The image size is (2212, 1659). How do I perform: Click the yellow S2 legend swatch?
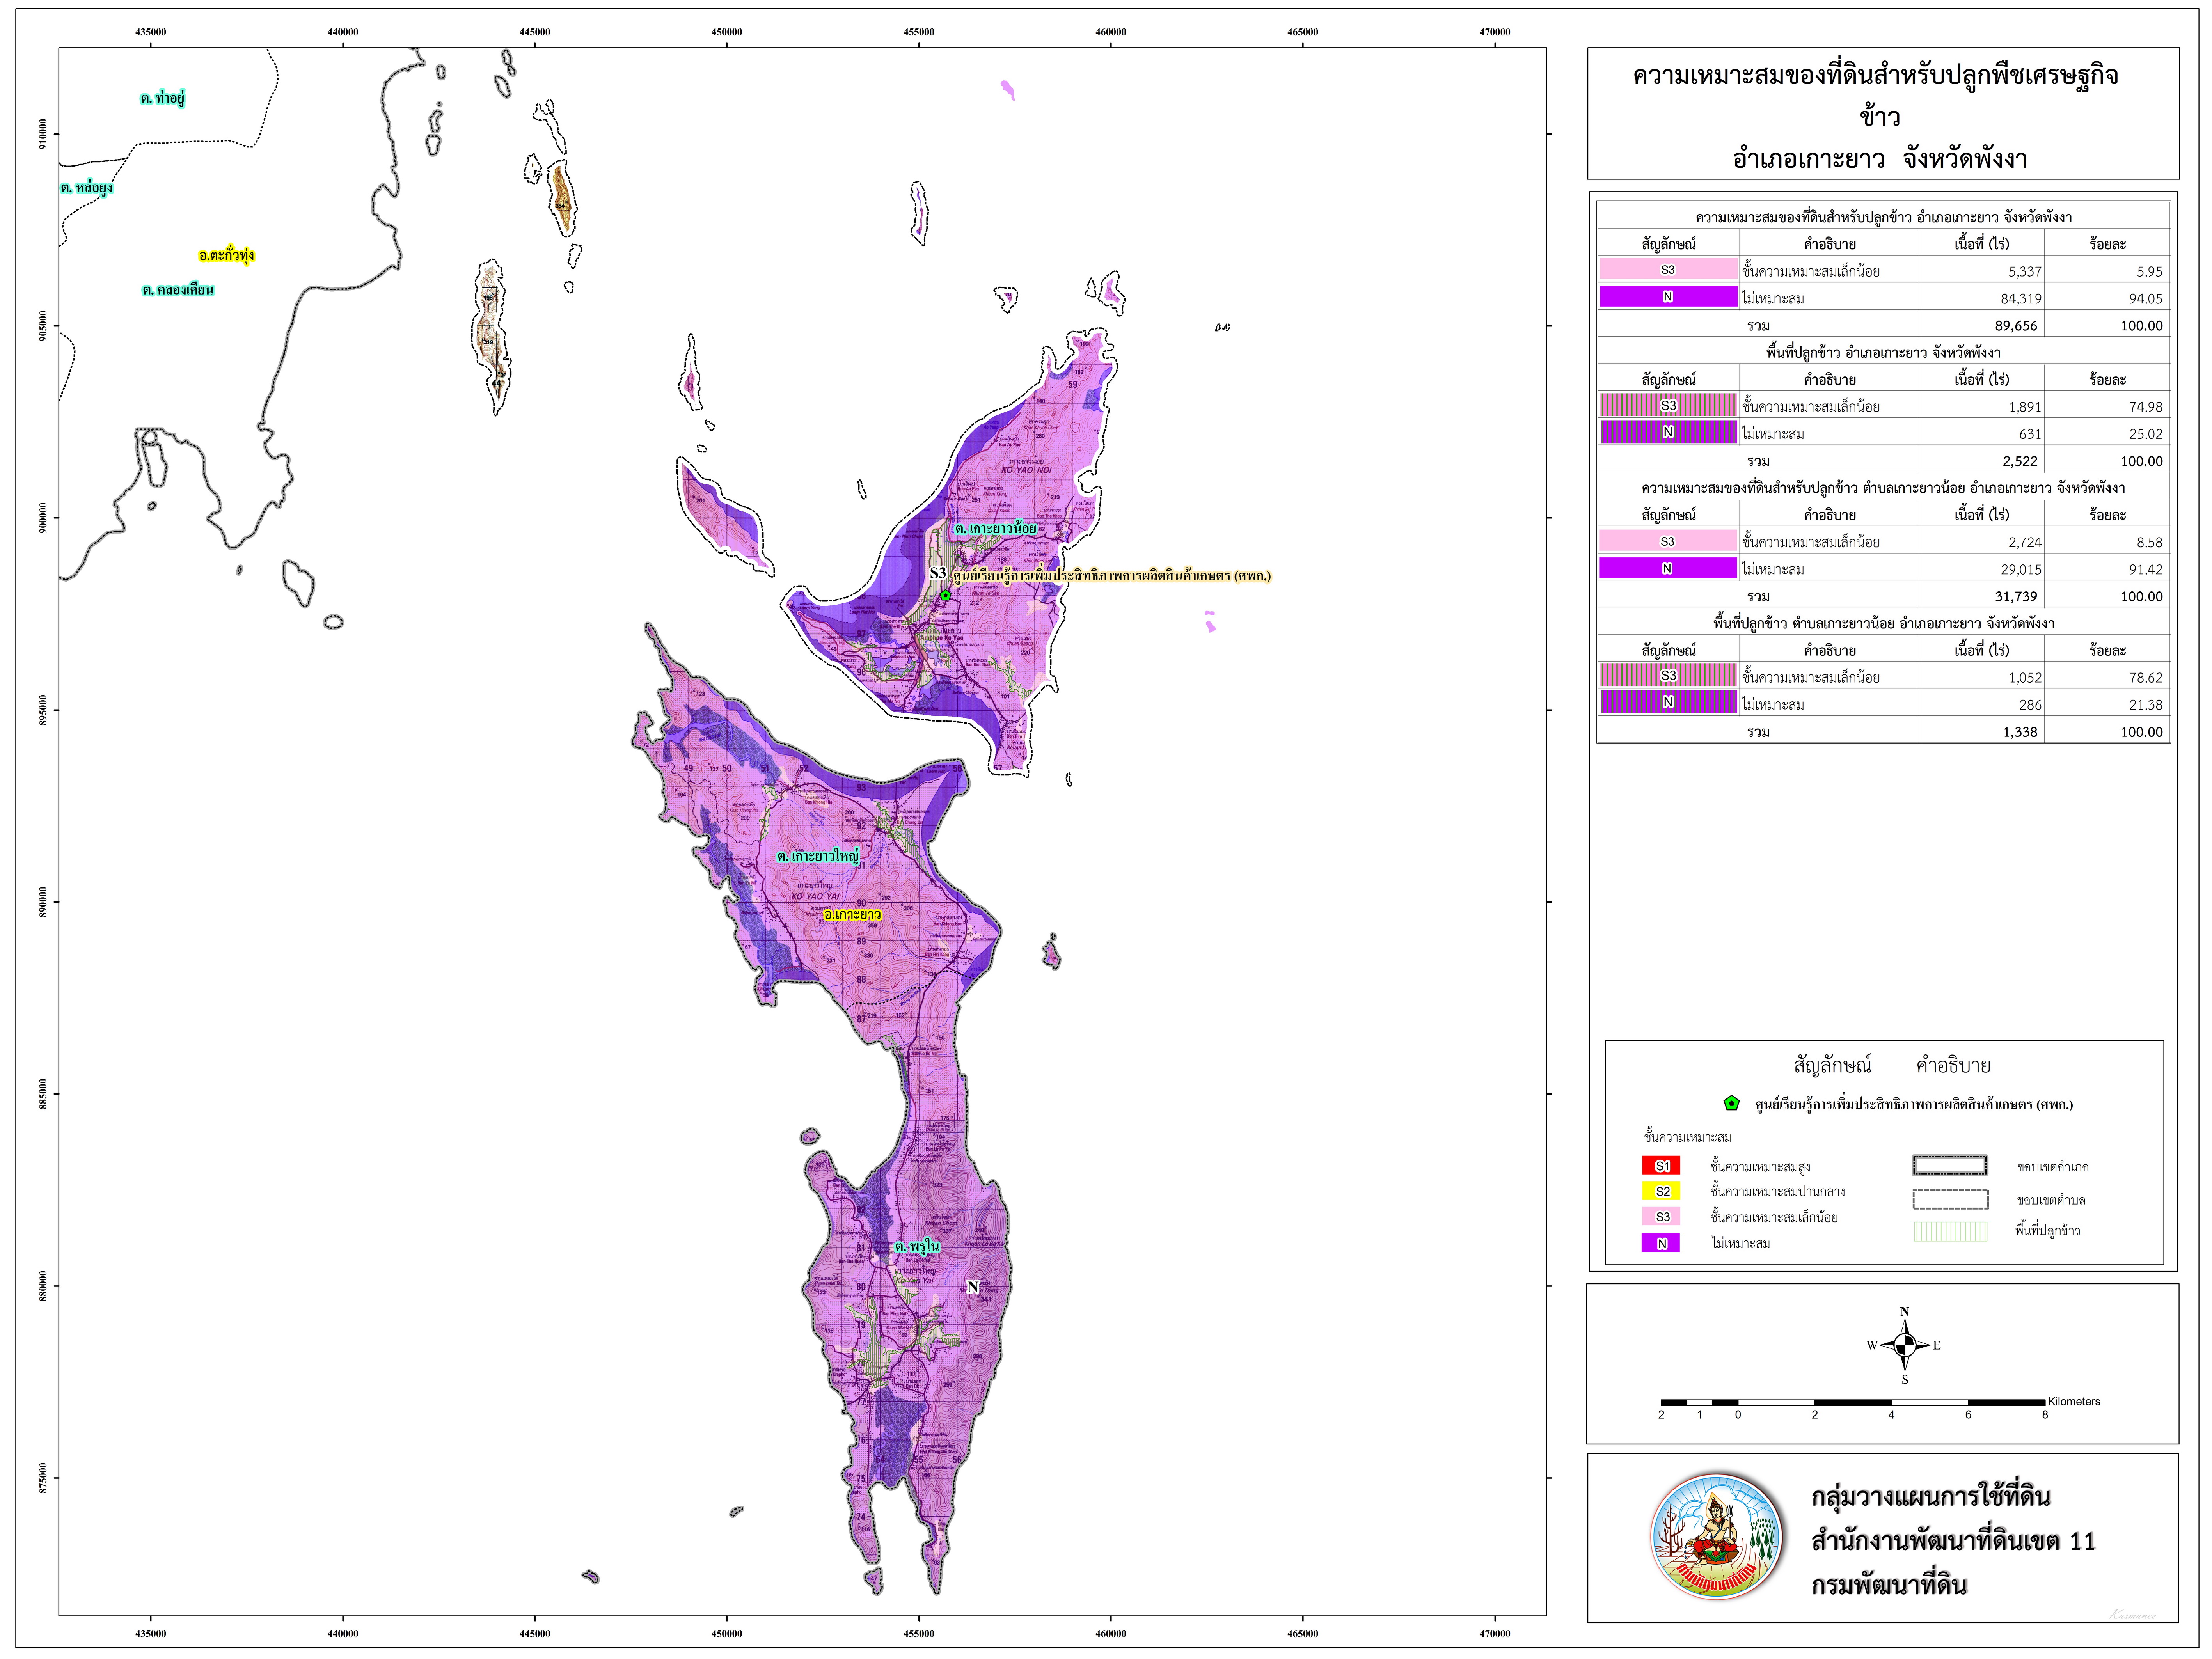tap(1662, 1191)
